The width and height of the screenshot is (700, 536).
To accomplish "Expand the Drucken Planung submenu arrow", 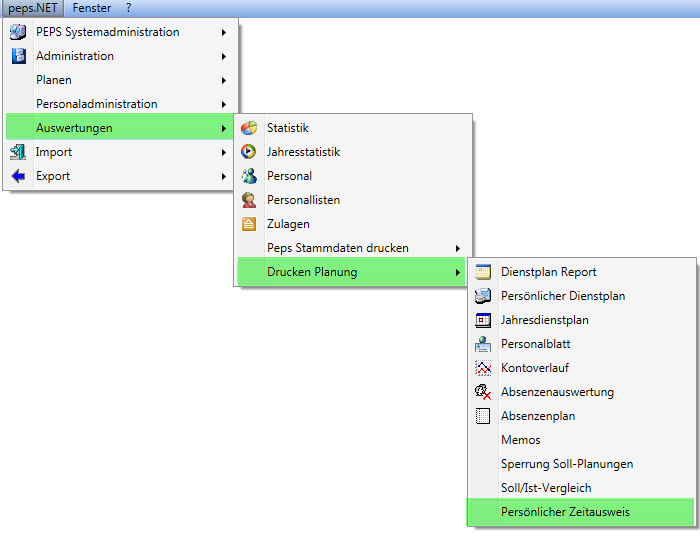I will [458, 272].
